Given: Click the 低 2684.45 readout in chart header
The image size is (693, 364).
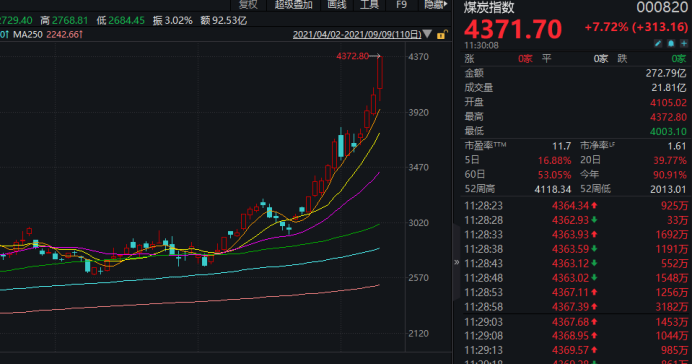Looking at the screenshot, I should 121,20.
